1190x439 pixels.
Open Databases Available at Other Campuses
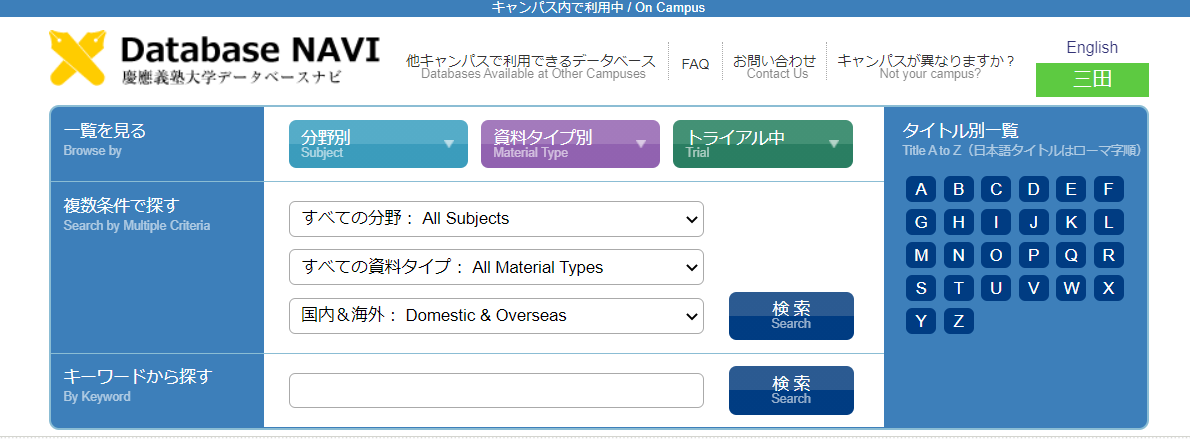pyautogui.click(x=531, y=66)
